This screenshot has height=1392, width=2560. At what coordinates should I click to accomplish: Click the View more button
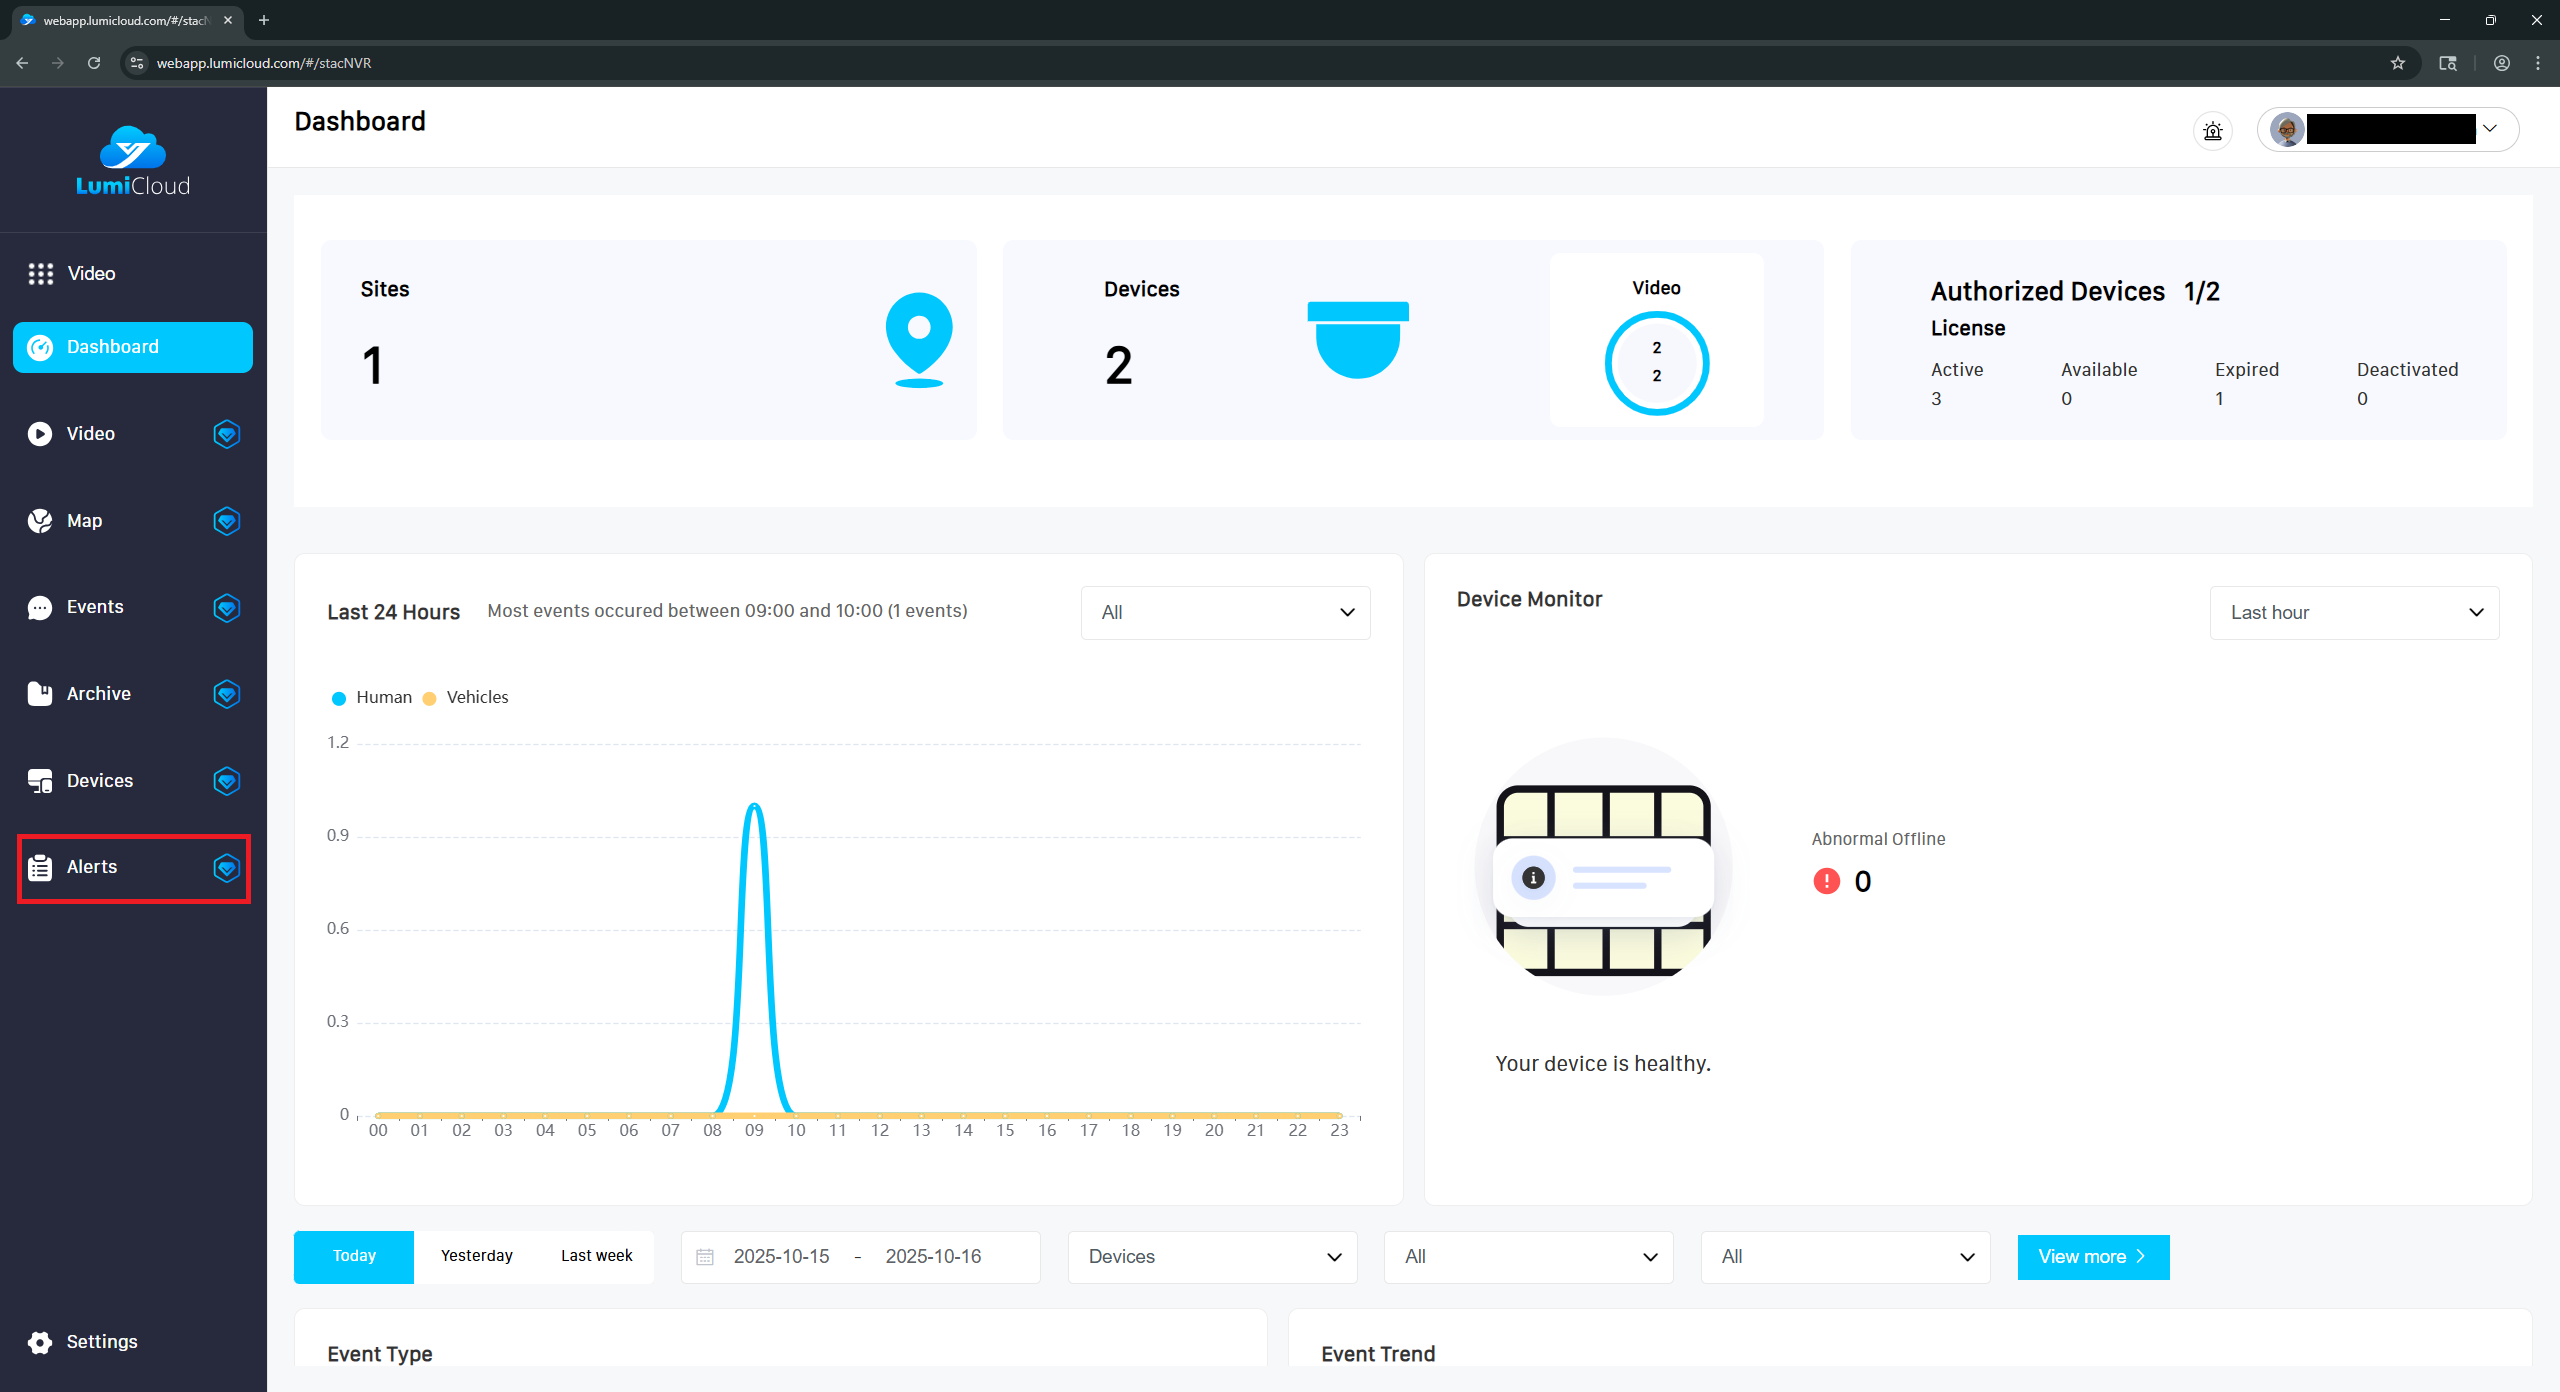tap(2092, 1257)
